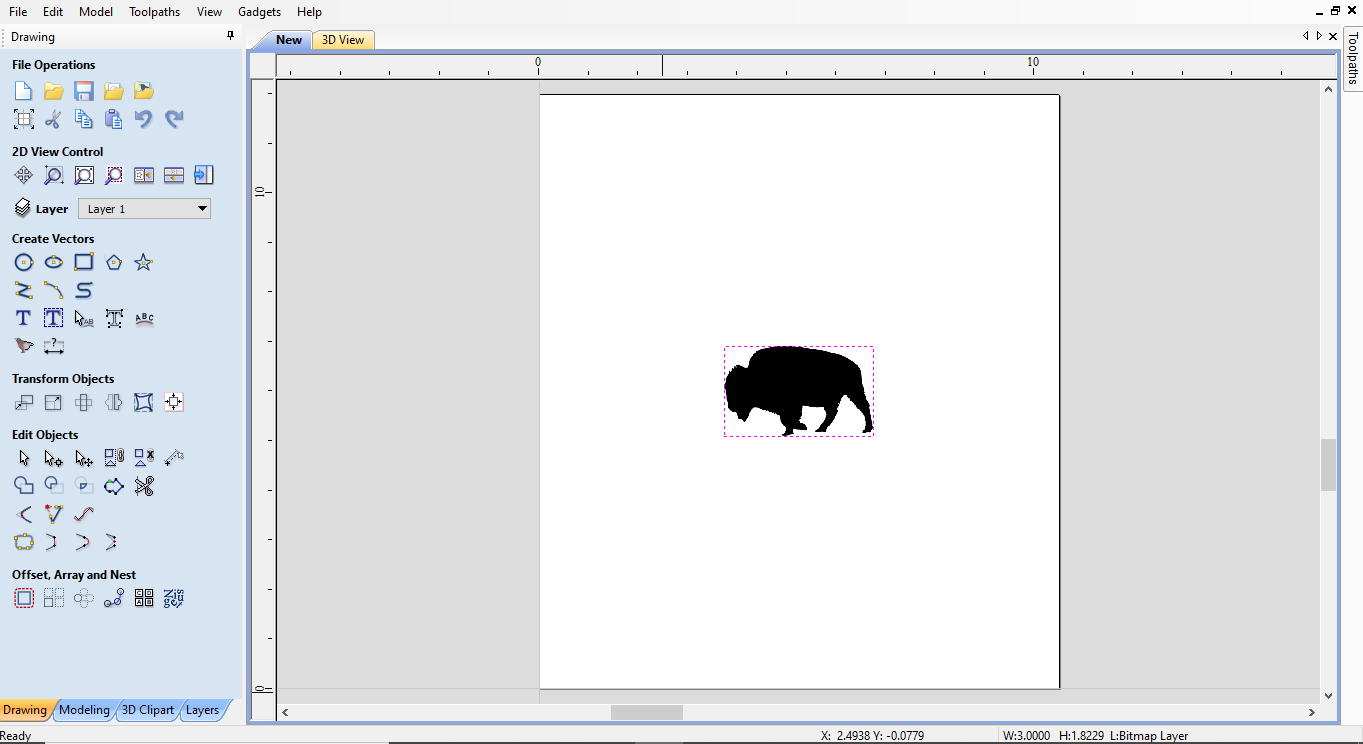Image resolution: width=1363 pixels, height=744 pixels.
Task: Click the Text on Curve ABC icon
Action: click(144, 318)
